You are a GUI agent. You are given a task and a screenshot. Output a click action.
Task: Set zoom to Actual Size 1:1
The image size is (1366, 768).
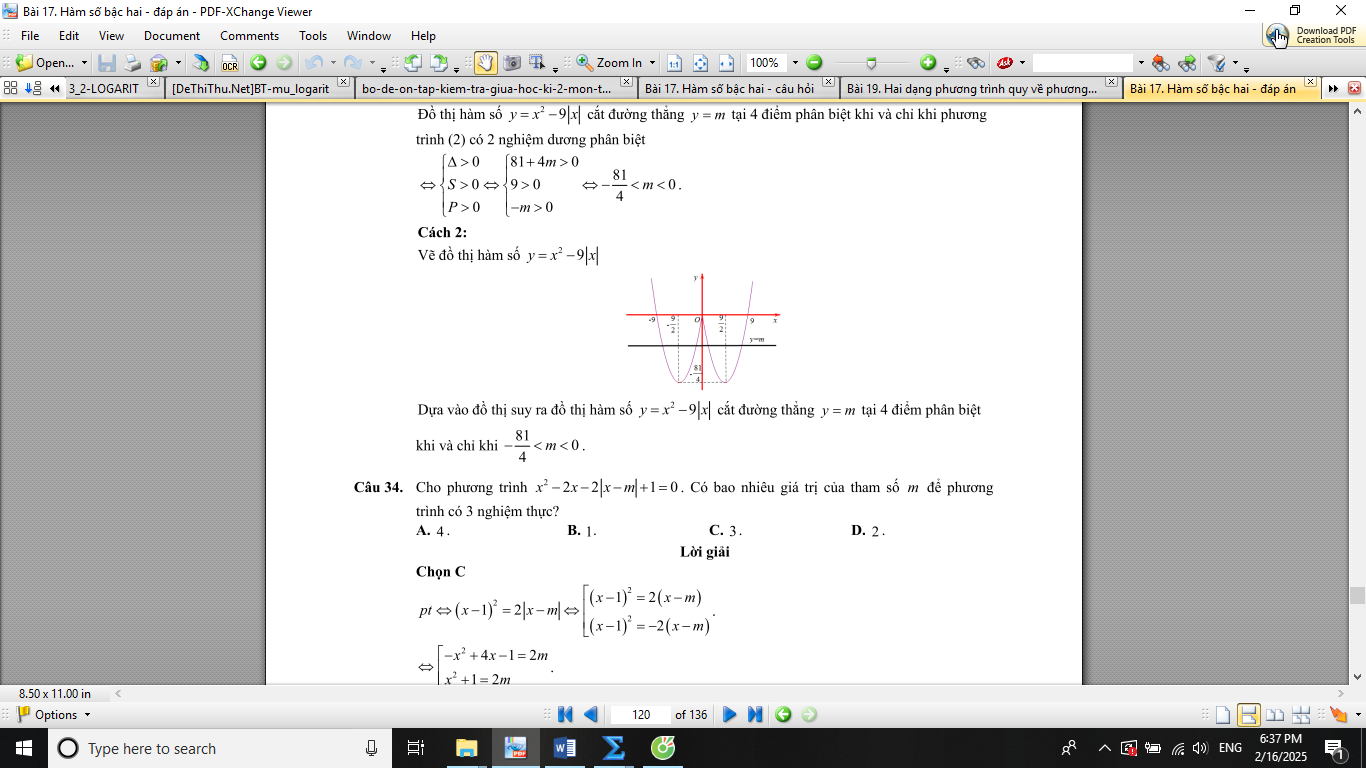pyautogui.click(x=674, y=63)
